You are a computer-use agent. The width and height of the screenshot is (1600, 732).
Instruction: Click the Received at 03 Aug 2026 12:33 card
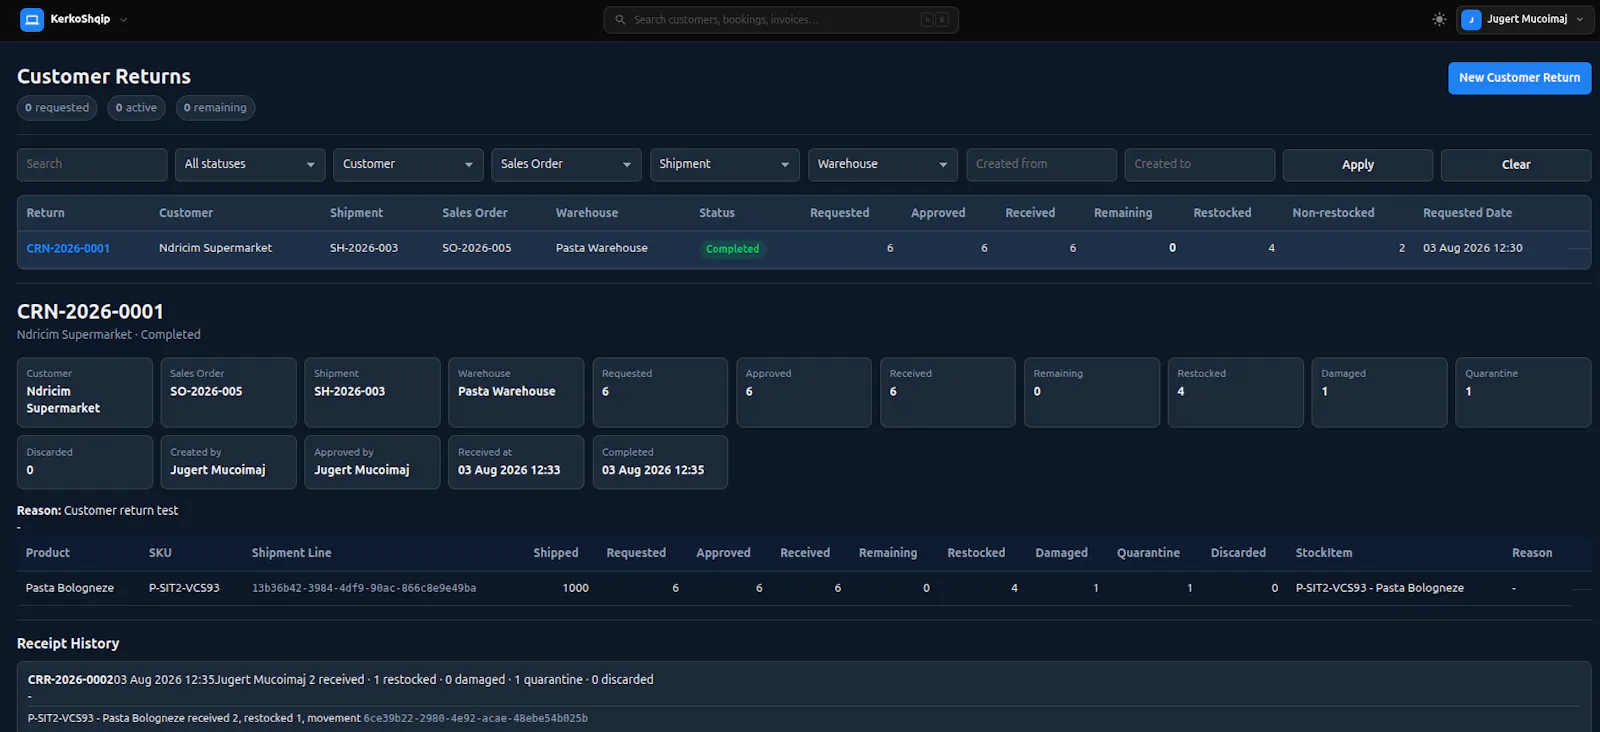click(x=516, y=462)
